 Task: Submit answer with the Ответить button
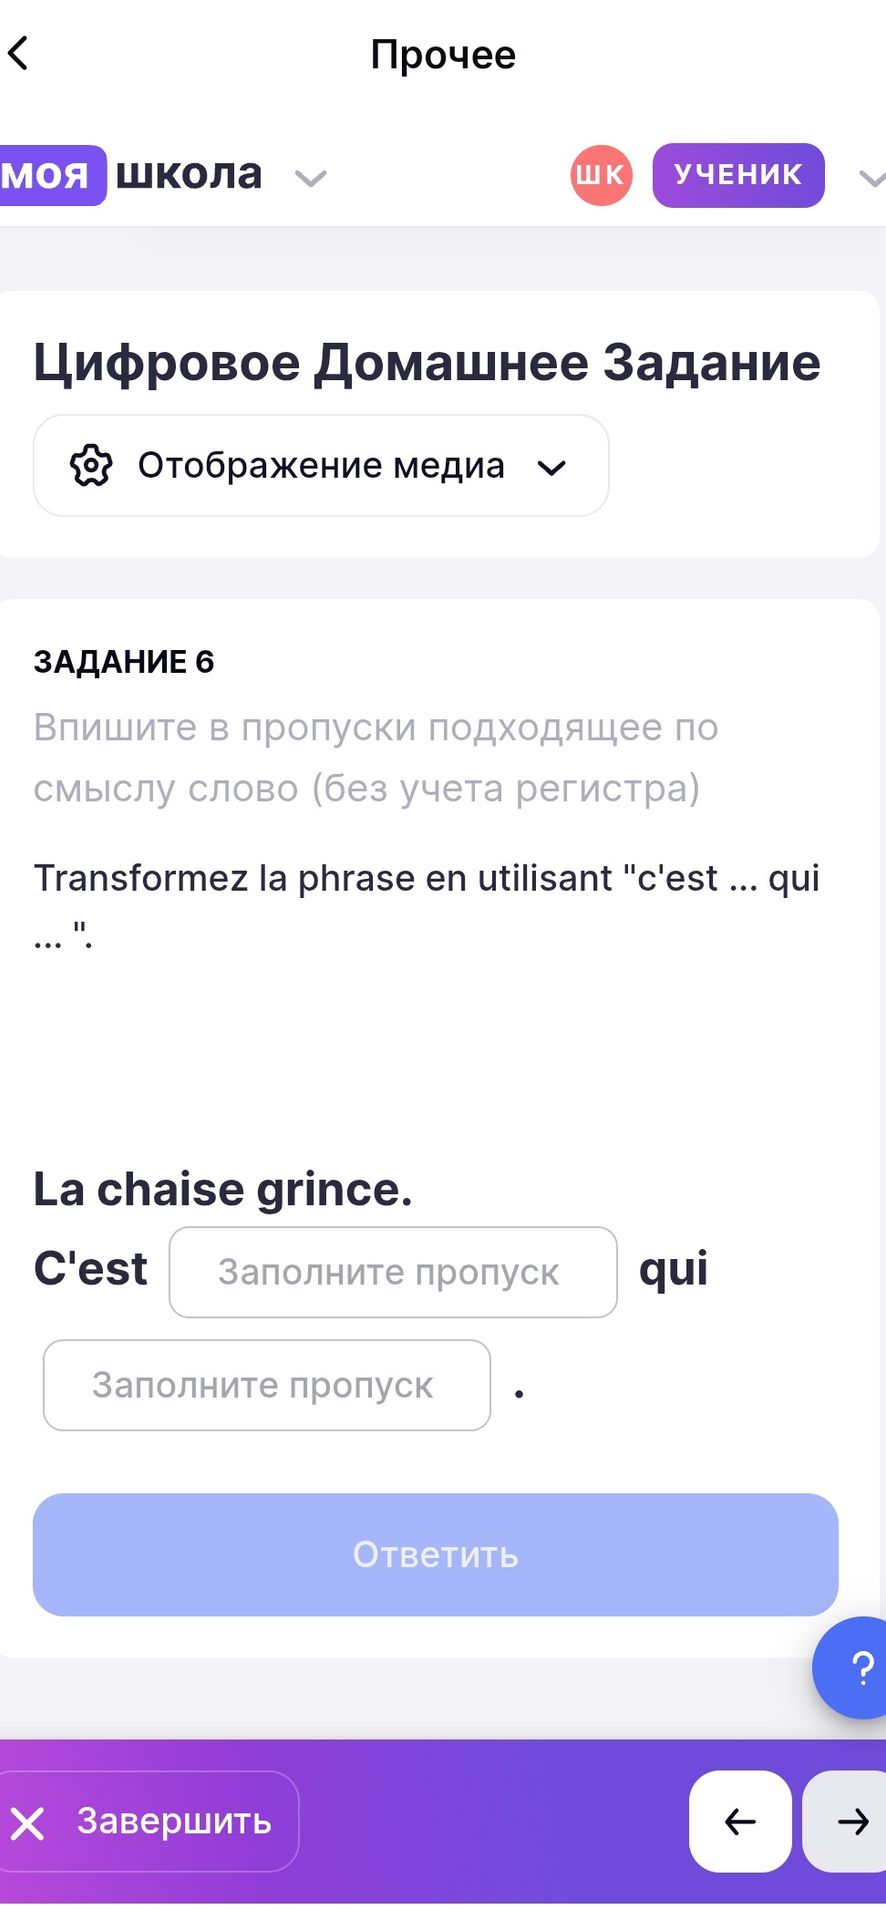[x=436, y=1554]
